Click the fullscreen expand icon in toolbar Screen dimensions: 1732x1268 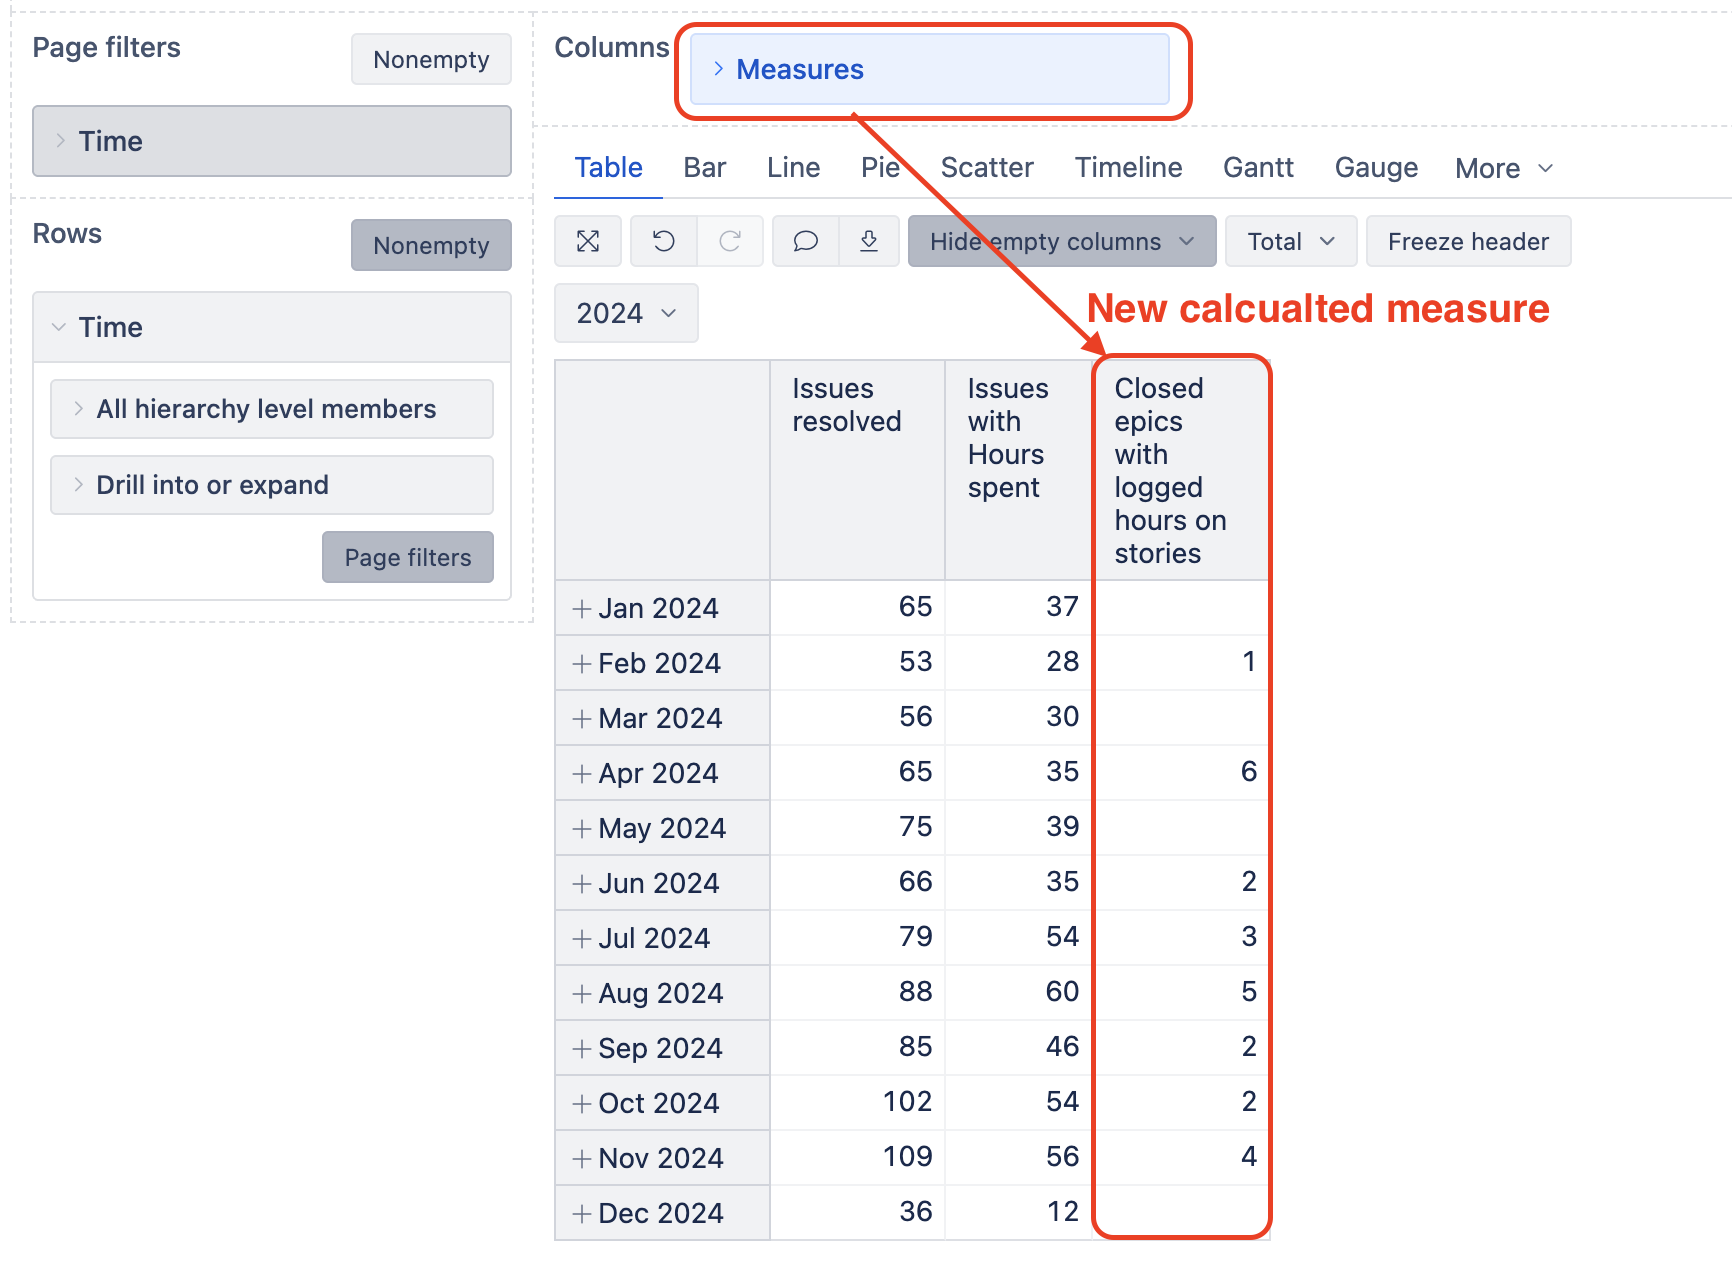click(588, 241)
